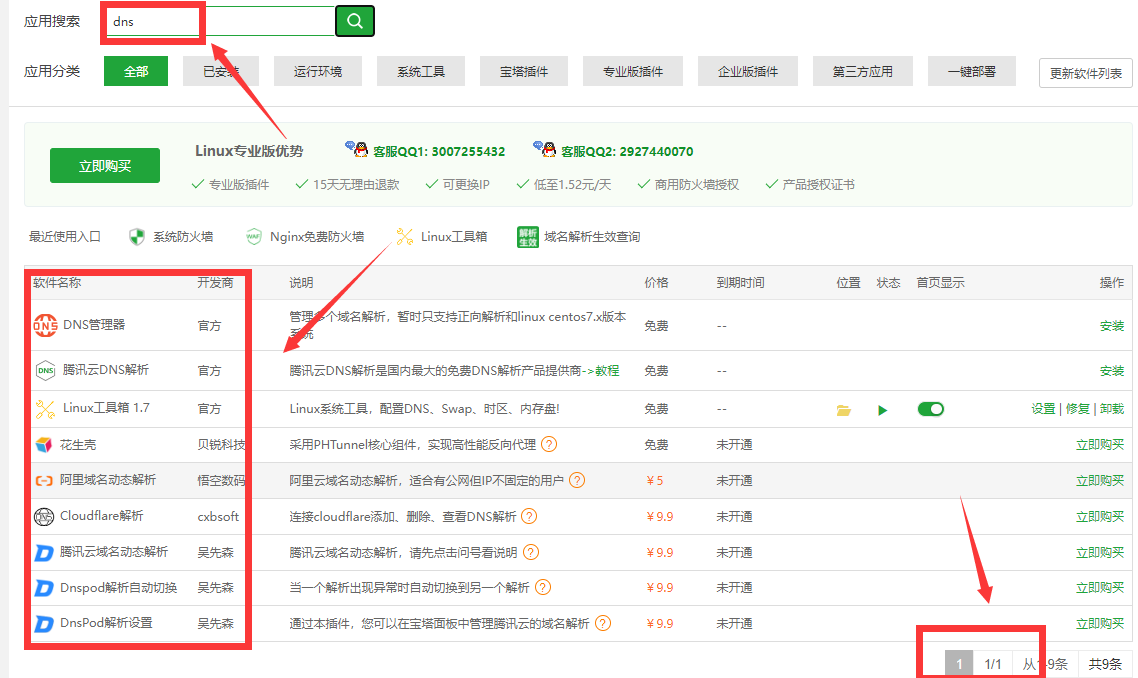Open the 教程 link for 腾讯云DNS解析

pyautogui.click(x=607, y=370)
